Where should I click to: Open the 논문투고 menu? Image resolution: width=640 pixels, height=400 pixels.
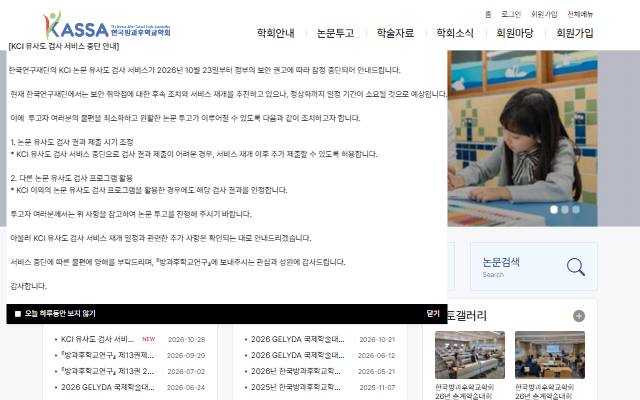(x=336, y=33)
